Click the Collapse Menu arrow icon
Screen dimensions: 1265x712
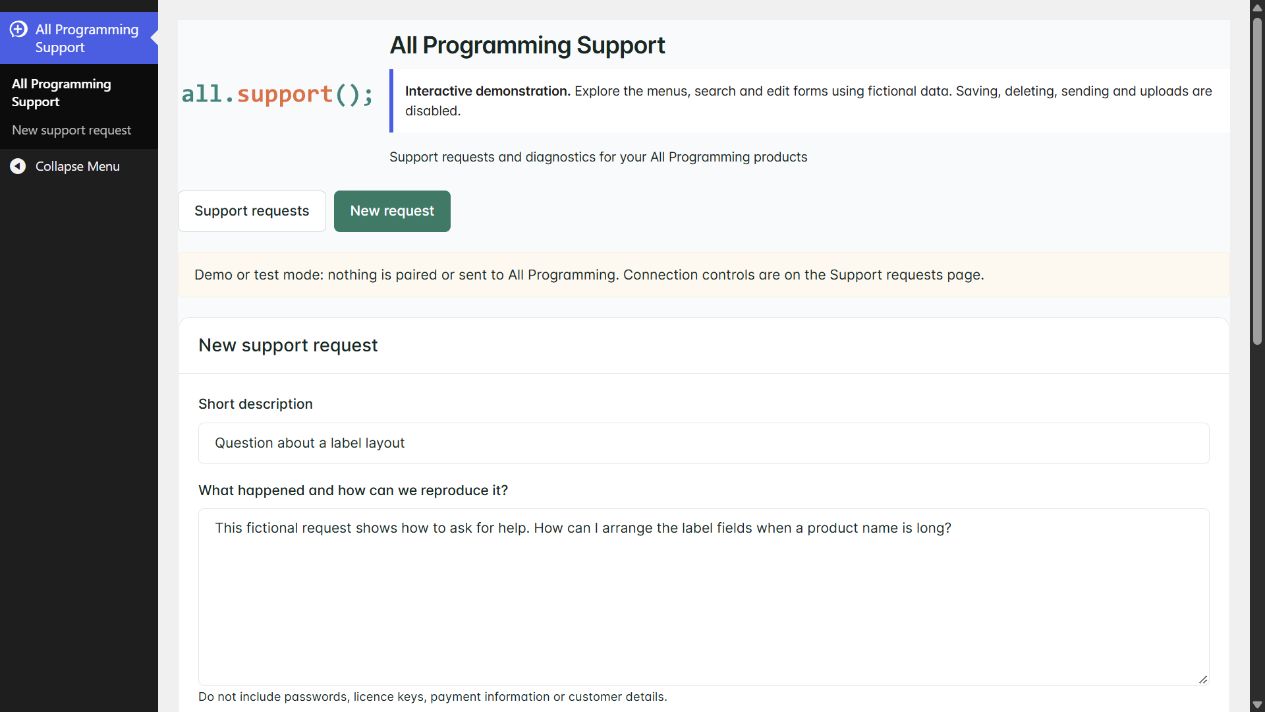pyautogui.click(x=18, y=166)
